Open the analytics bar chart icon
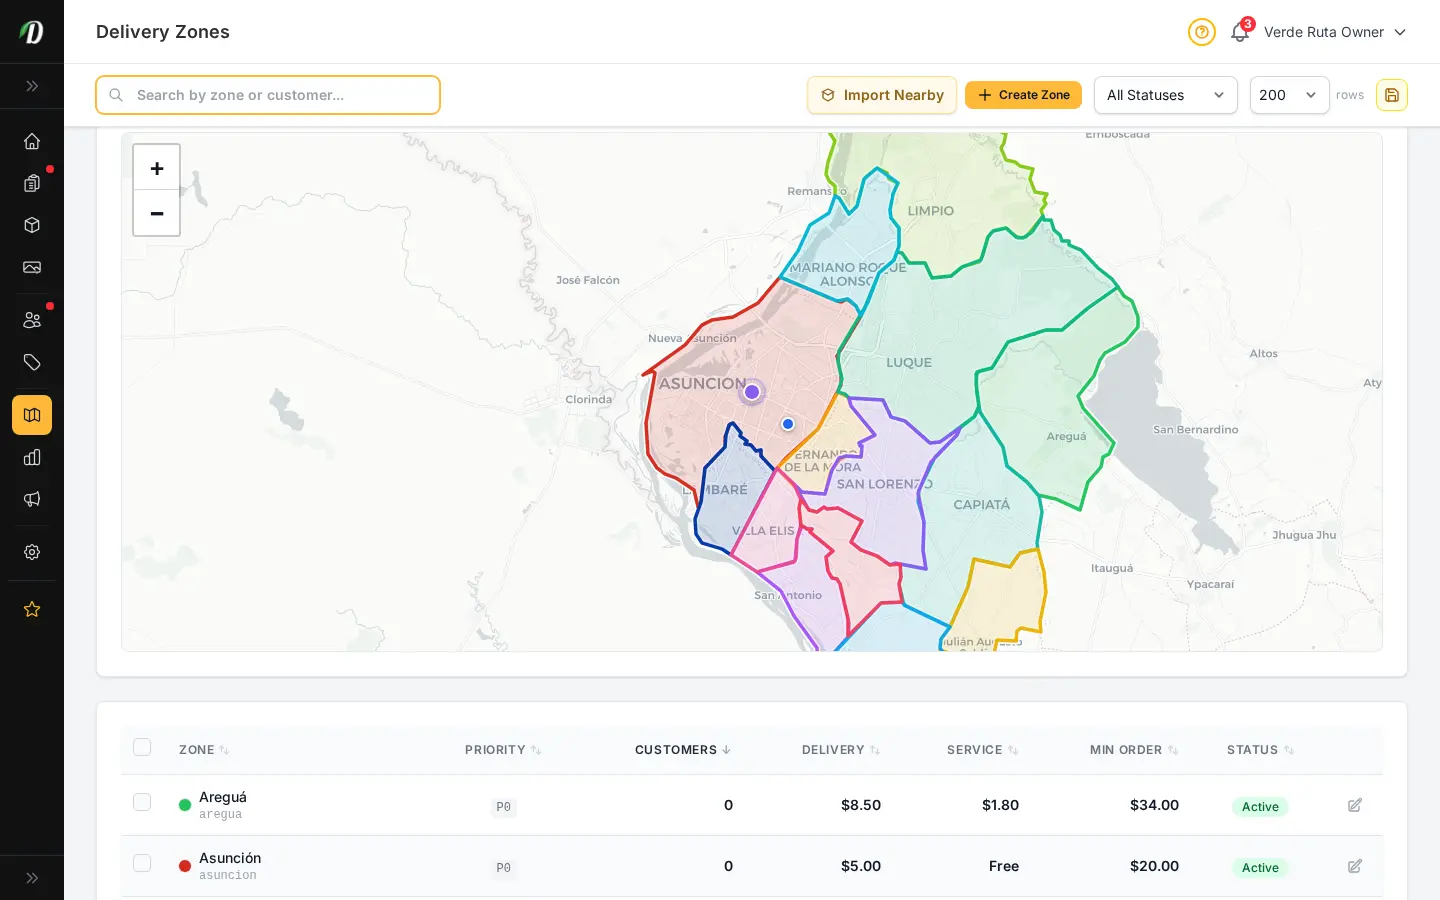1440x900 pixels. point(32,457)
